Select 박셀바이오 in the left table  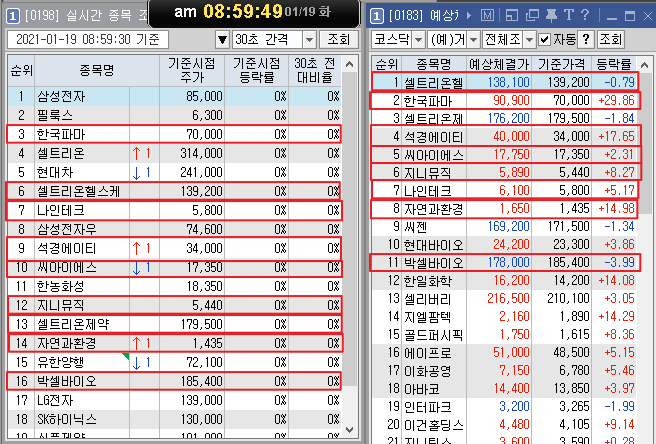tap(174, 382)
